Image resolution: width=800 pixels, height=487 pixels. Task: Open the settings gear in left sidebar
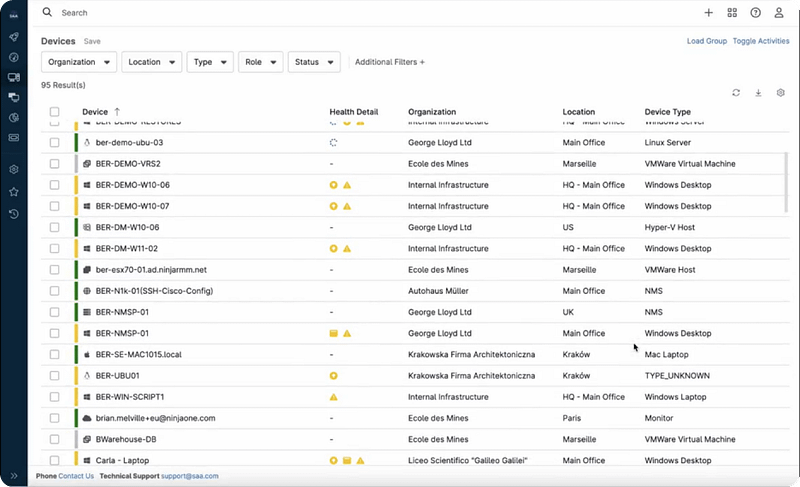[x=14, y=169]
